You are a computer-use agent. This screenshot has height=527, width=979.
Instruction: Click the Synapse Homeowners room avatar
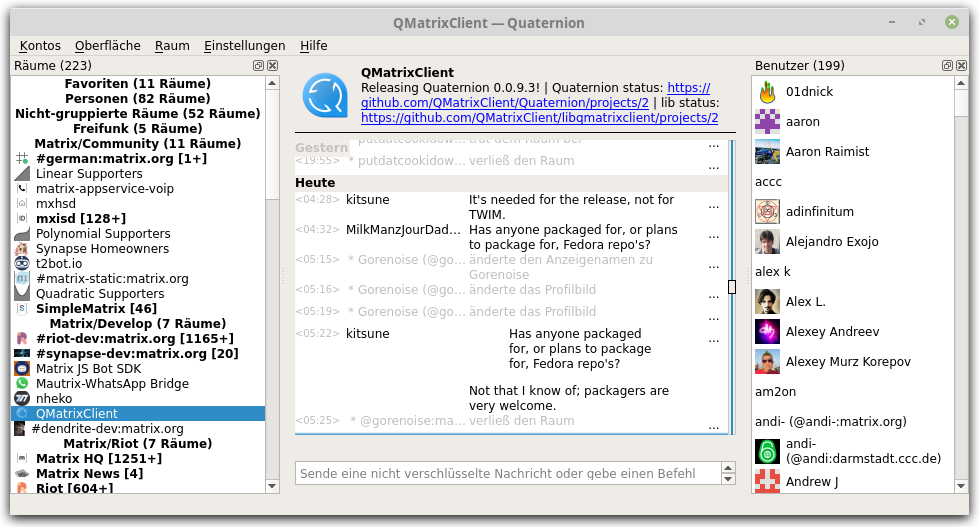[x=22, y=249]
